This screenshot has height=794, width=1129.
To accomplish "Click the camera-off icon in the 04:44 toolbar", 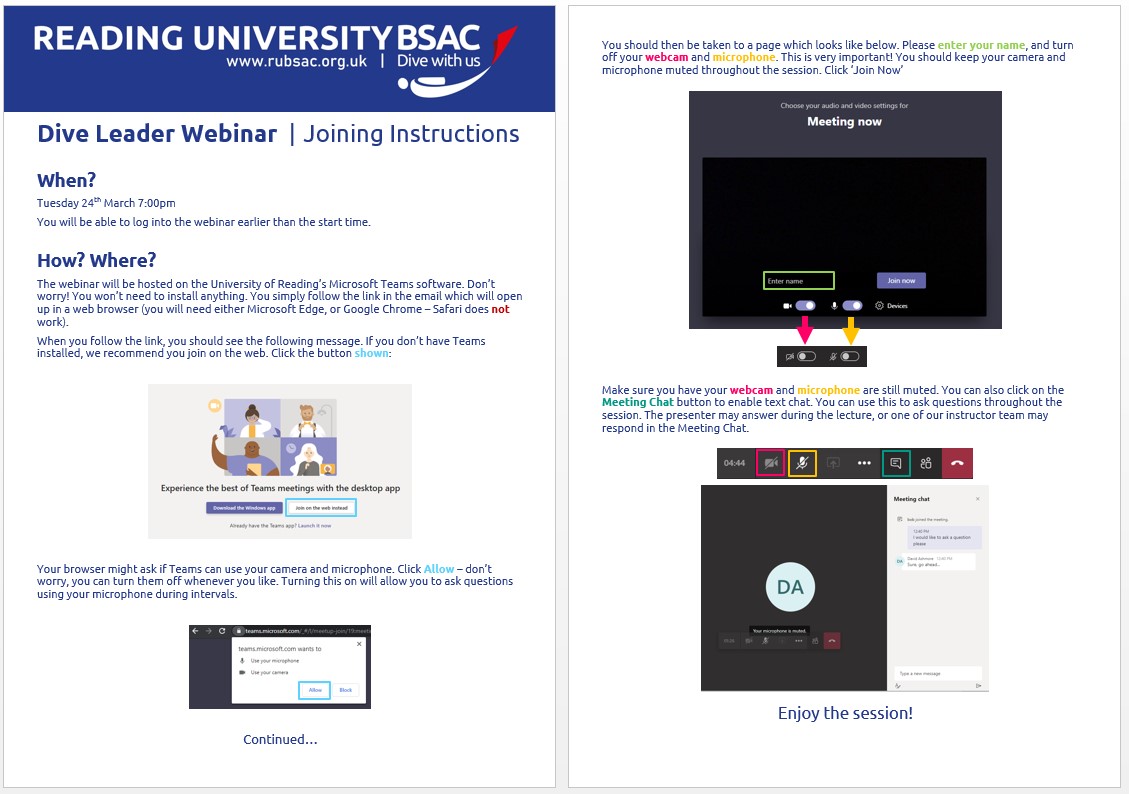I will pyautogui.click(x=770, y=464).
